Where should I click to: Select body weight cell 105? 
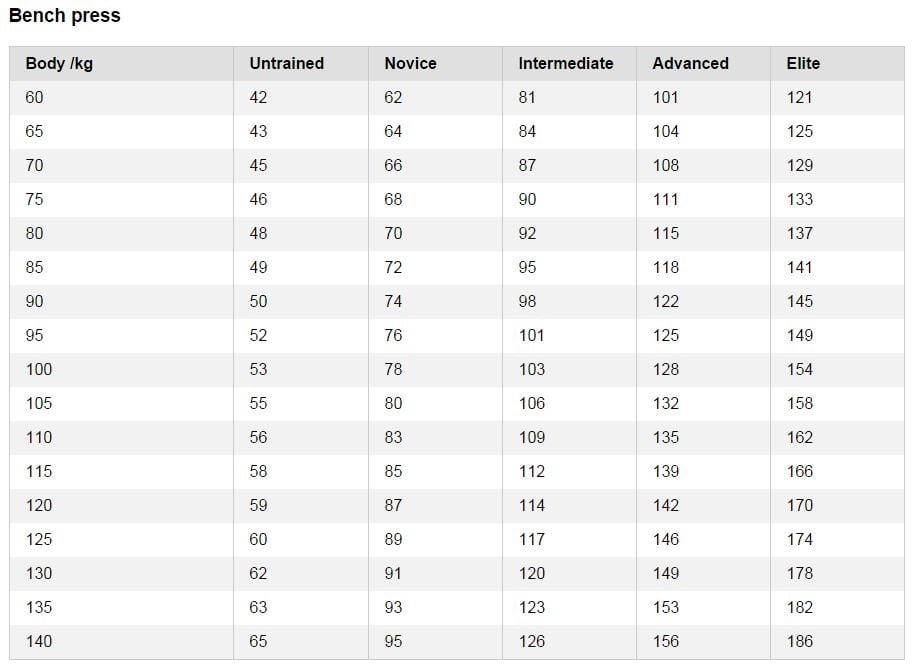coord(39,403)
